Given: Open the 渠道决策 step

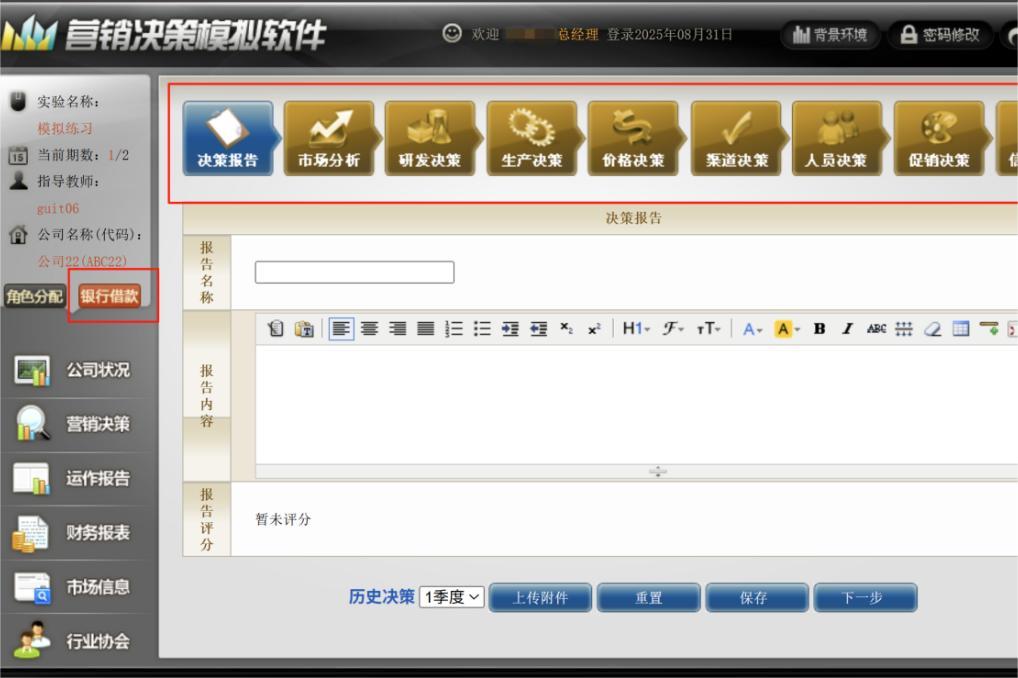Looking at the screenshot, I should (x=736, y=138).
